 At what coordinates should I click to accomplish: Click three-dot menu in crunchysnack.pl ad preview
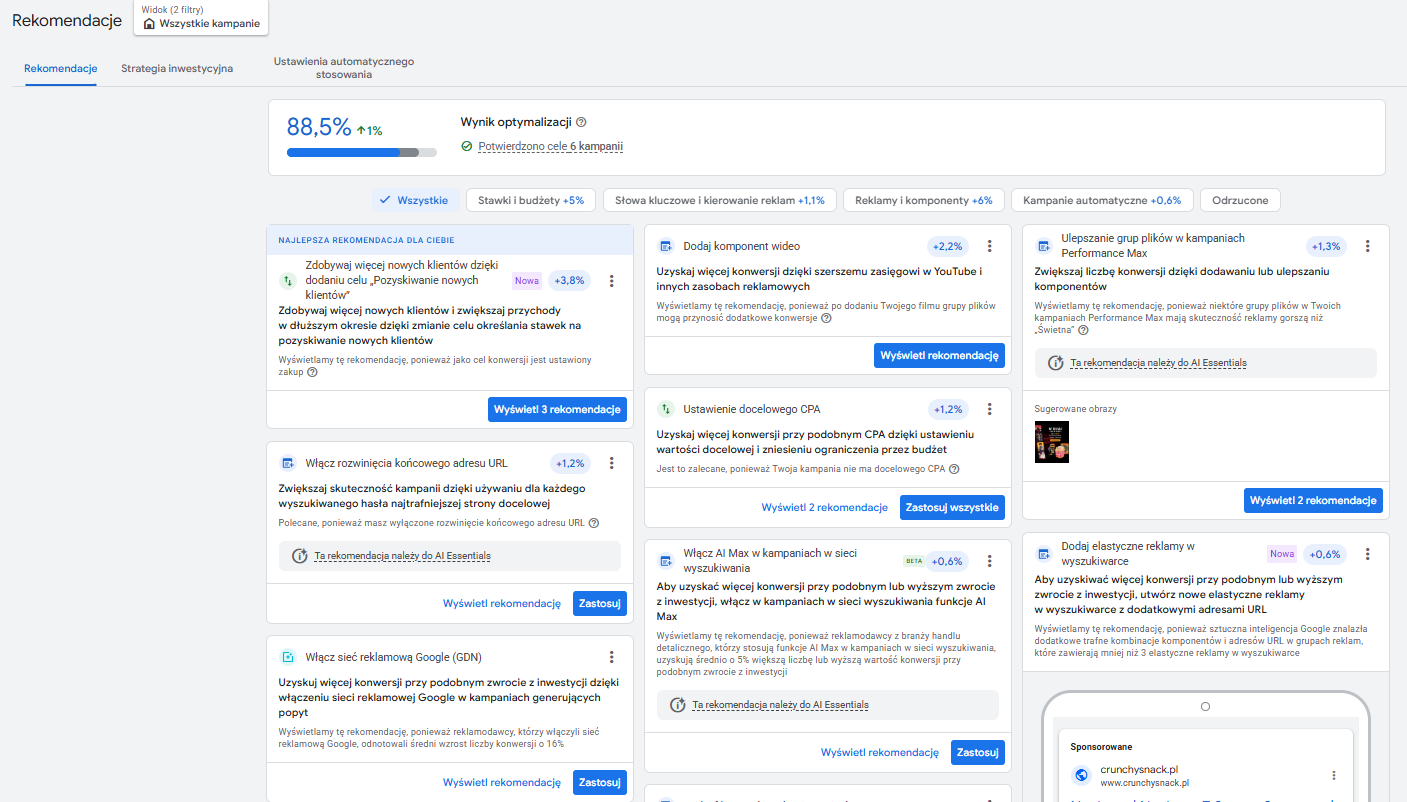click(x=1334, y=775)
